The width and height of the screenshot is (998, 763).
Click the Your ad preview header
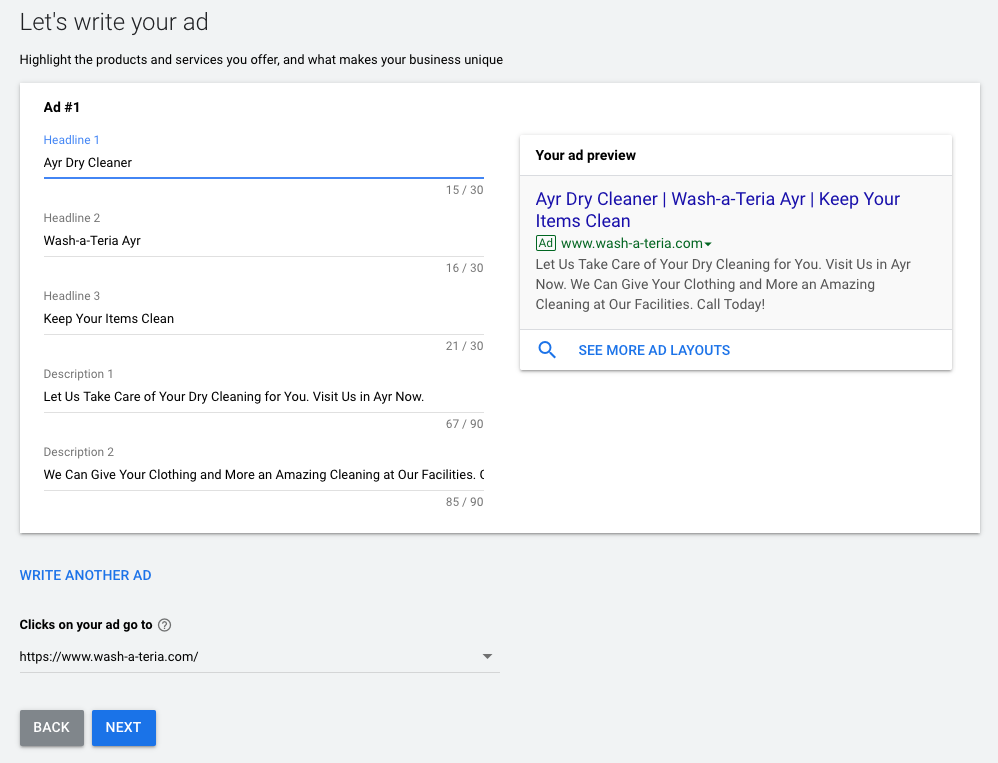[586, 155]
